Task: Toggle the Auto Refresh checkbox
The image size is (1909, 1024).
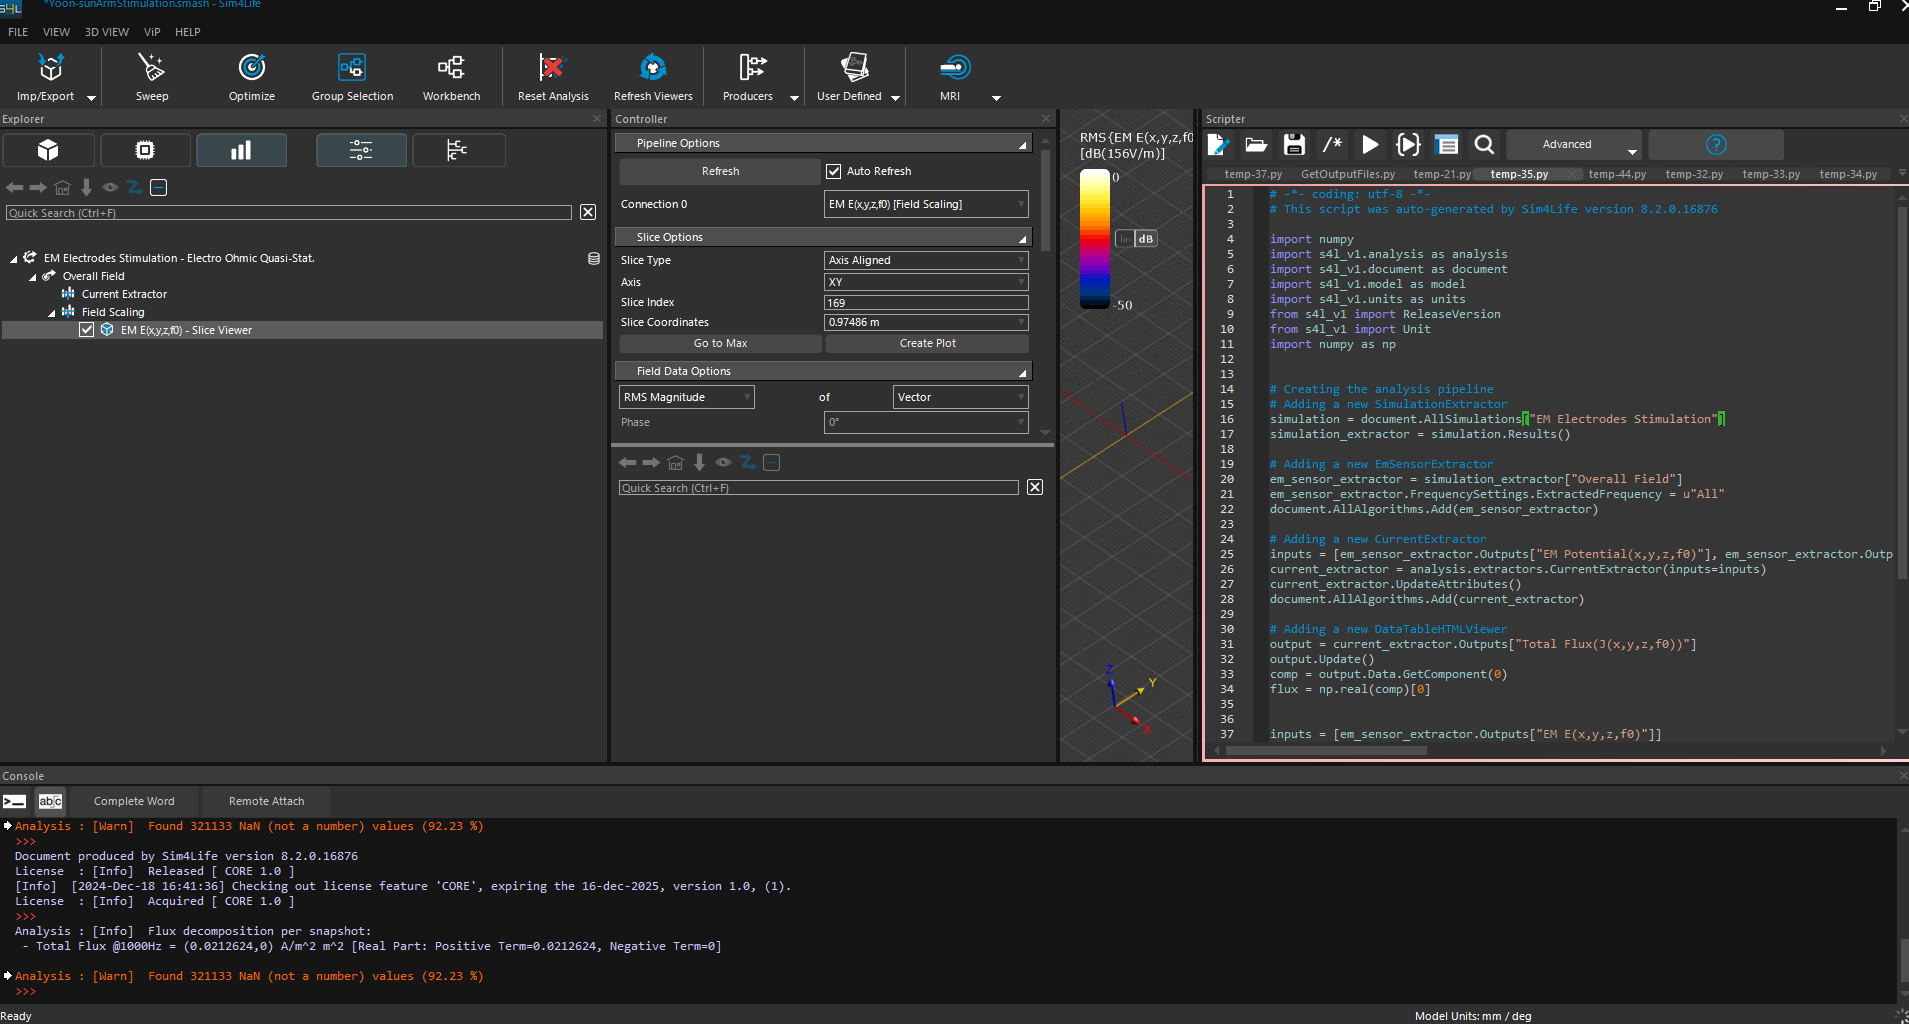Action: click(833, 171)
